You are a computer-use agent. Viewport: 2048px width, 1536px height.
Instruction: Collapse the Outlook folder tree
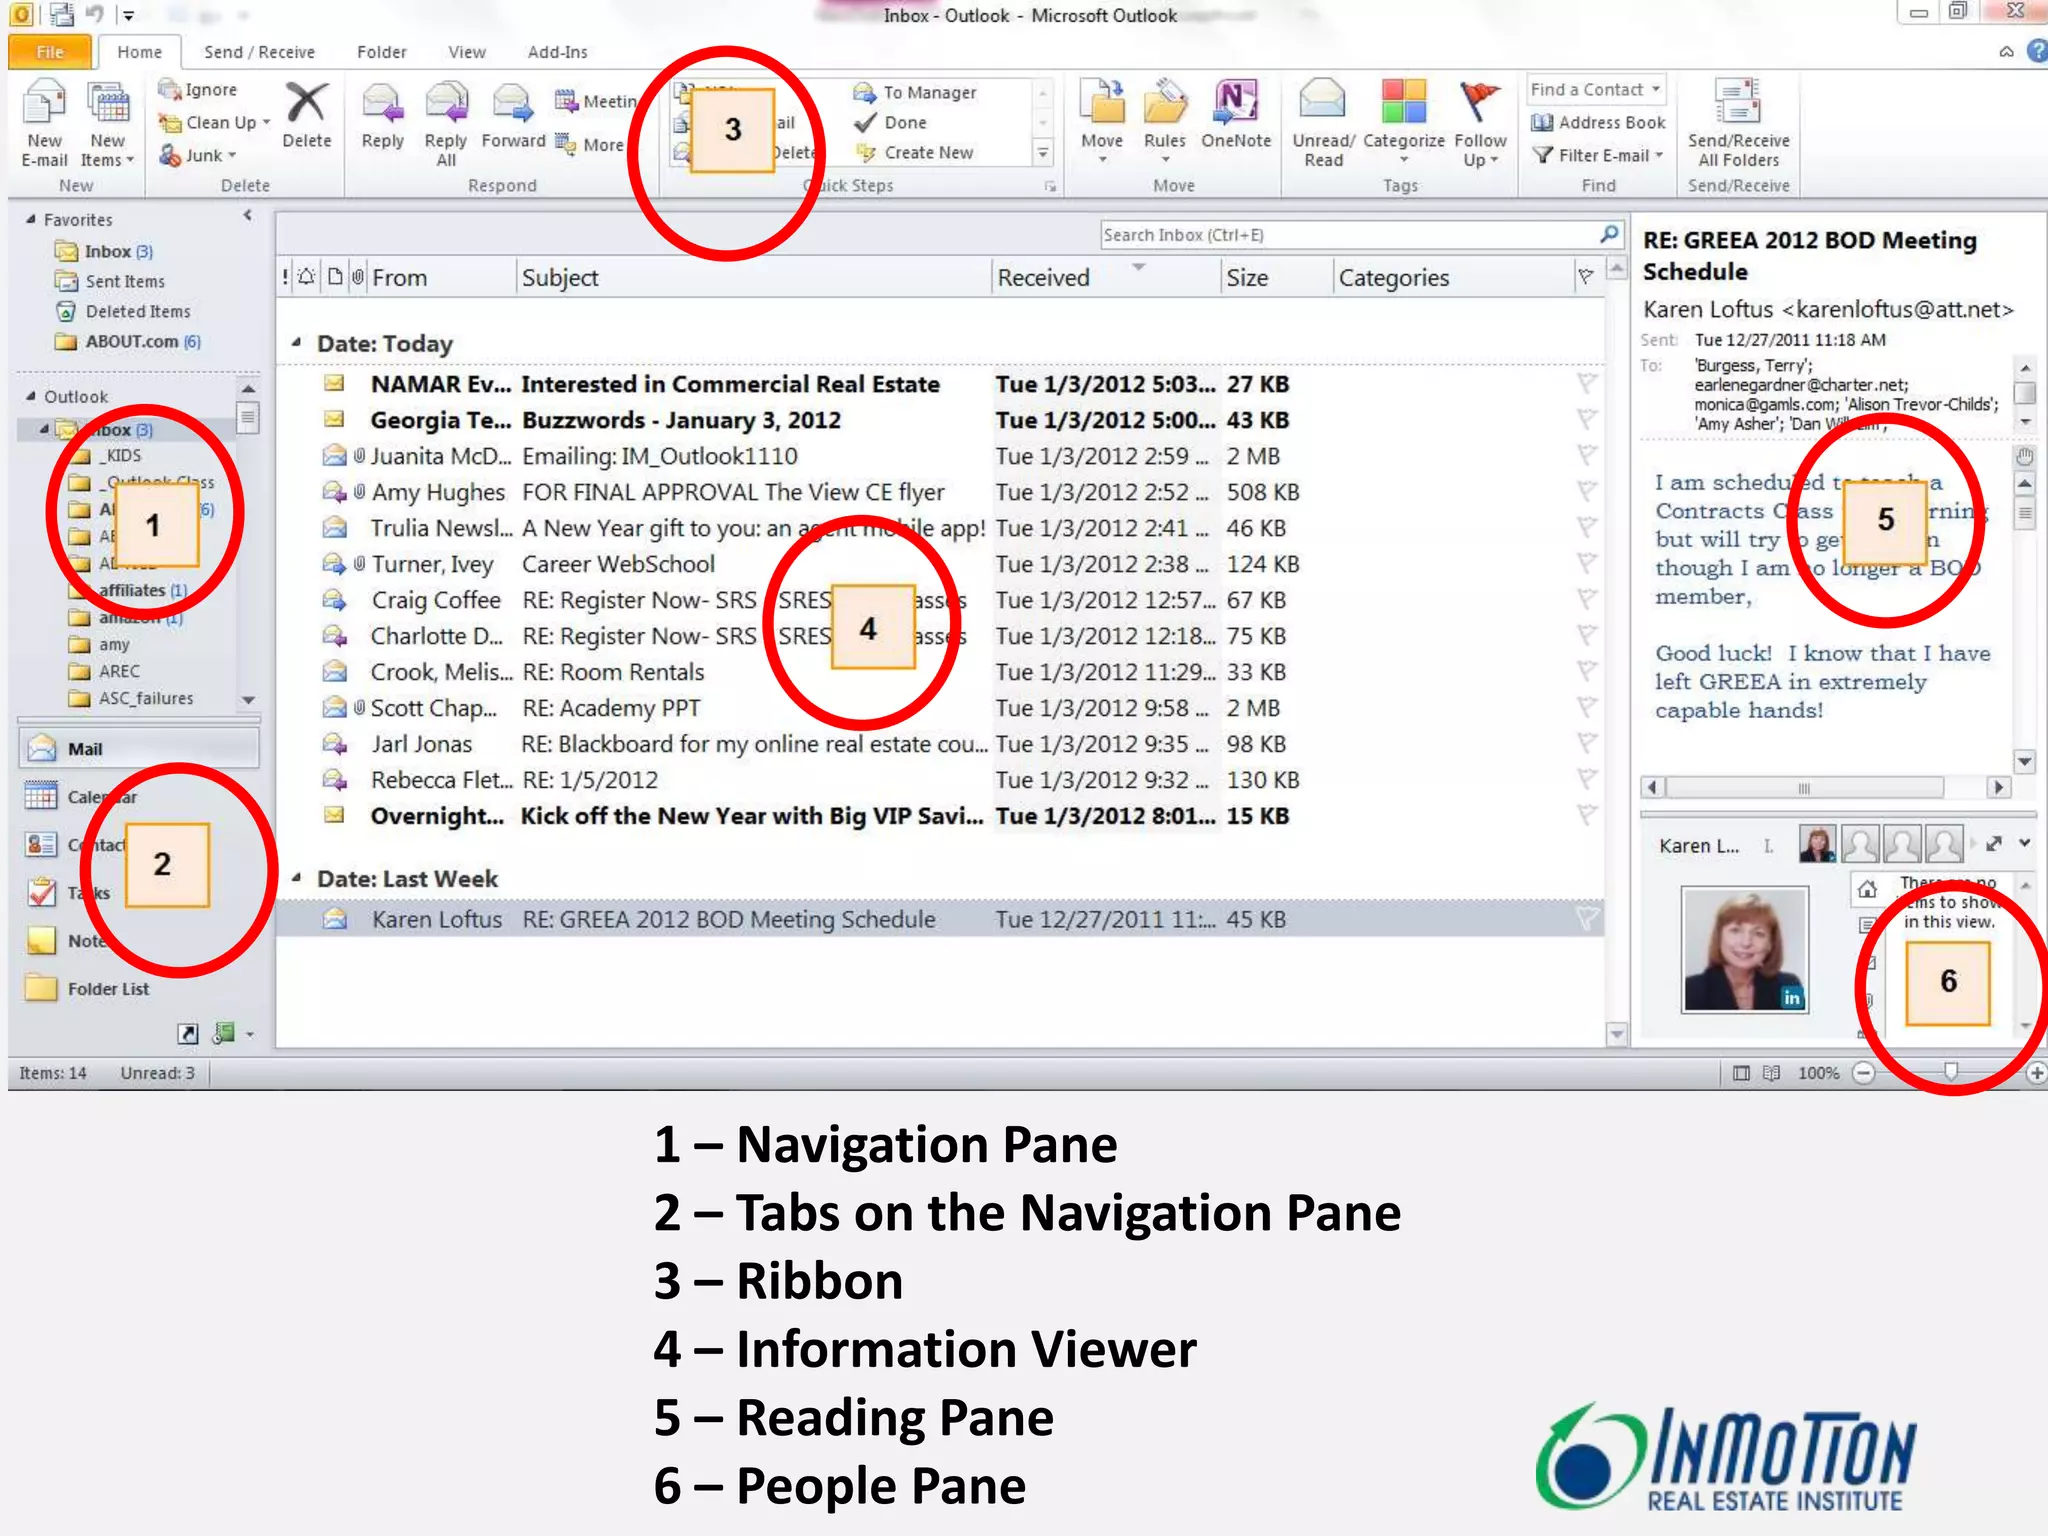pyautogui.click(x=31, y=396)
